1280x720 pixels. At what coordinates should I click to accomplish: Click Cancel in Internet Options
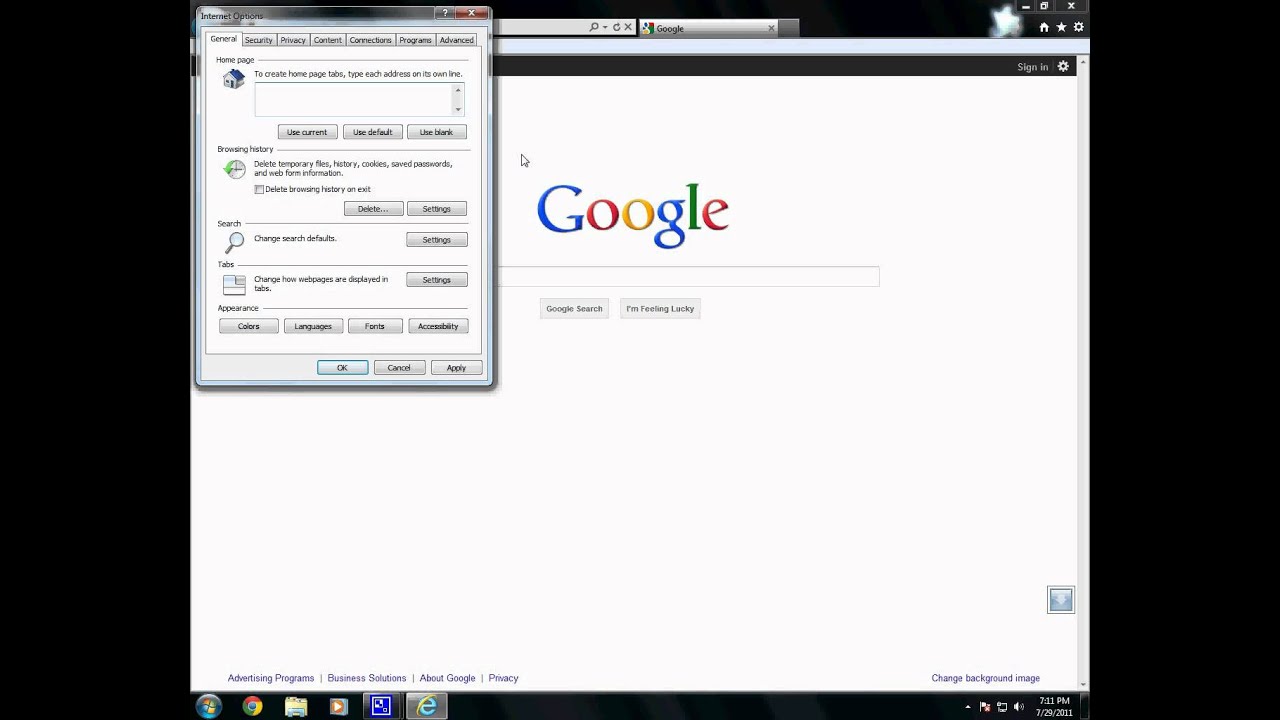[x=399, y=368]
